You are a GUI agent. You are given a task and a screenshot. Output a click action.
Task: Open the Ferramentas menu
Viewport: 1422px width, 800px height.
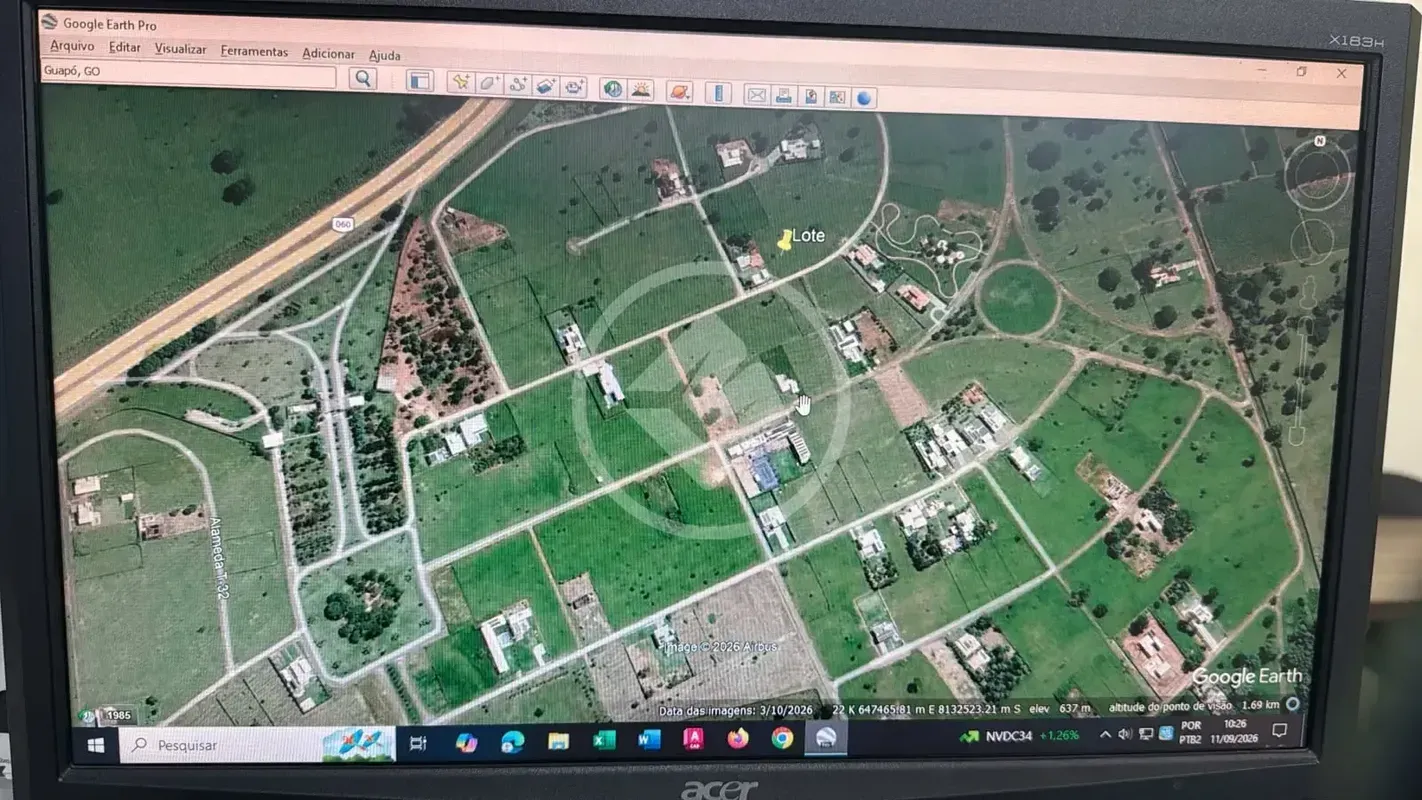[x=254, y=51]
